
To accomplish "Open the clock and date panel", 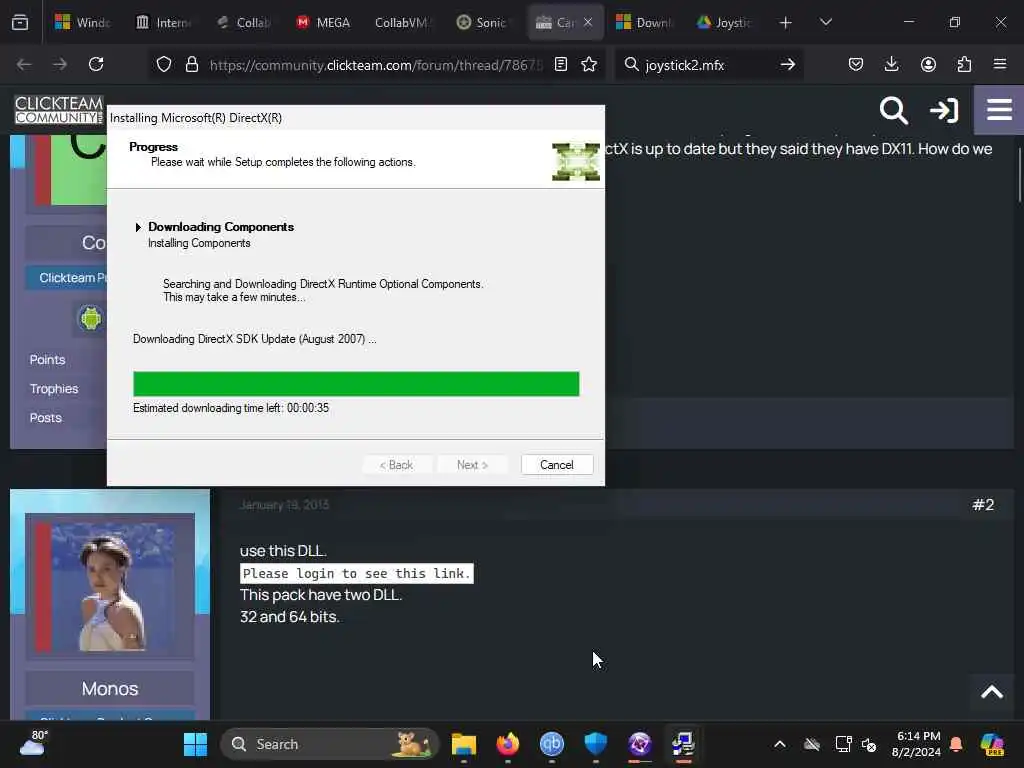I will tap(916, 744).
